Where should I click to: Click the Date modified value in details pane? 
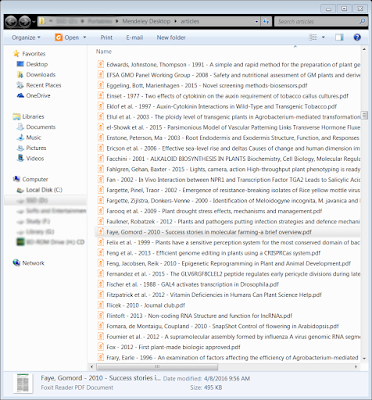[227, 379]
